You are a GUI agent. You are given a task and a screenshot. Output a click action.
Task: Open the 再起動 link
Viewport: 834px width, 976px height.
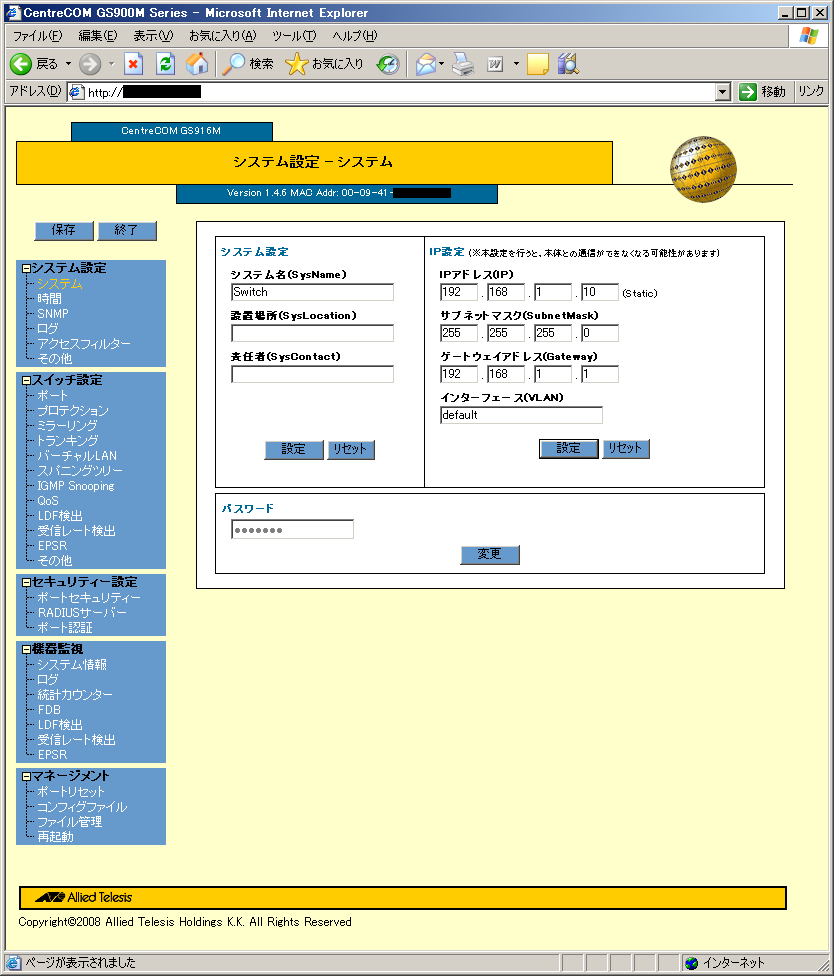(55, 837)
